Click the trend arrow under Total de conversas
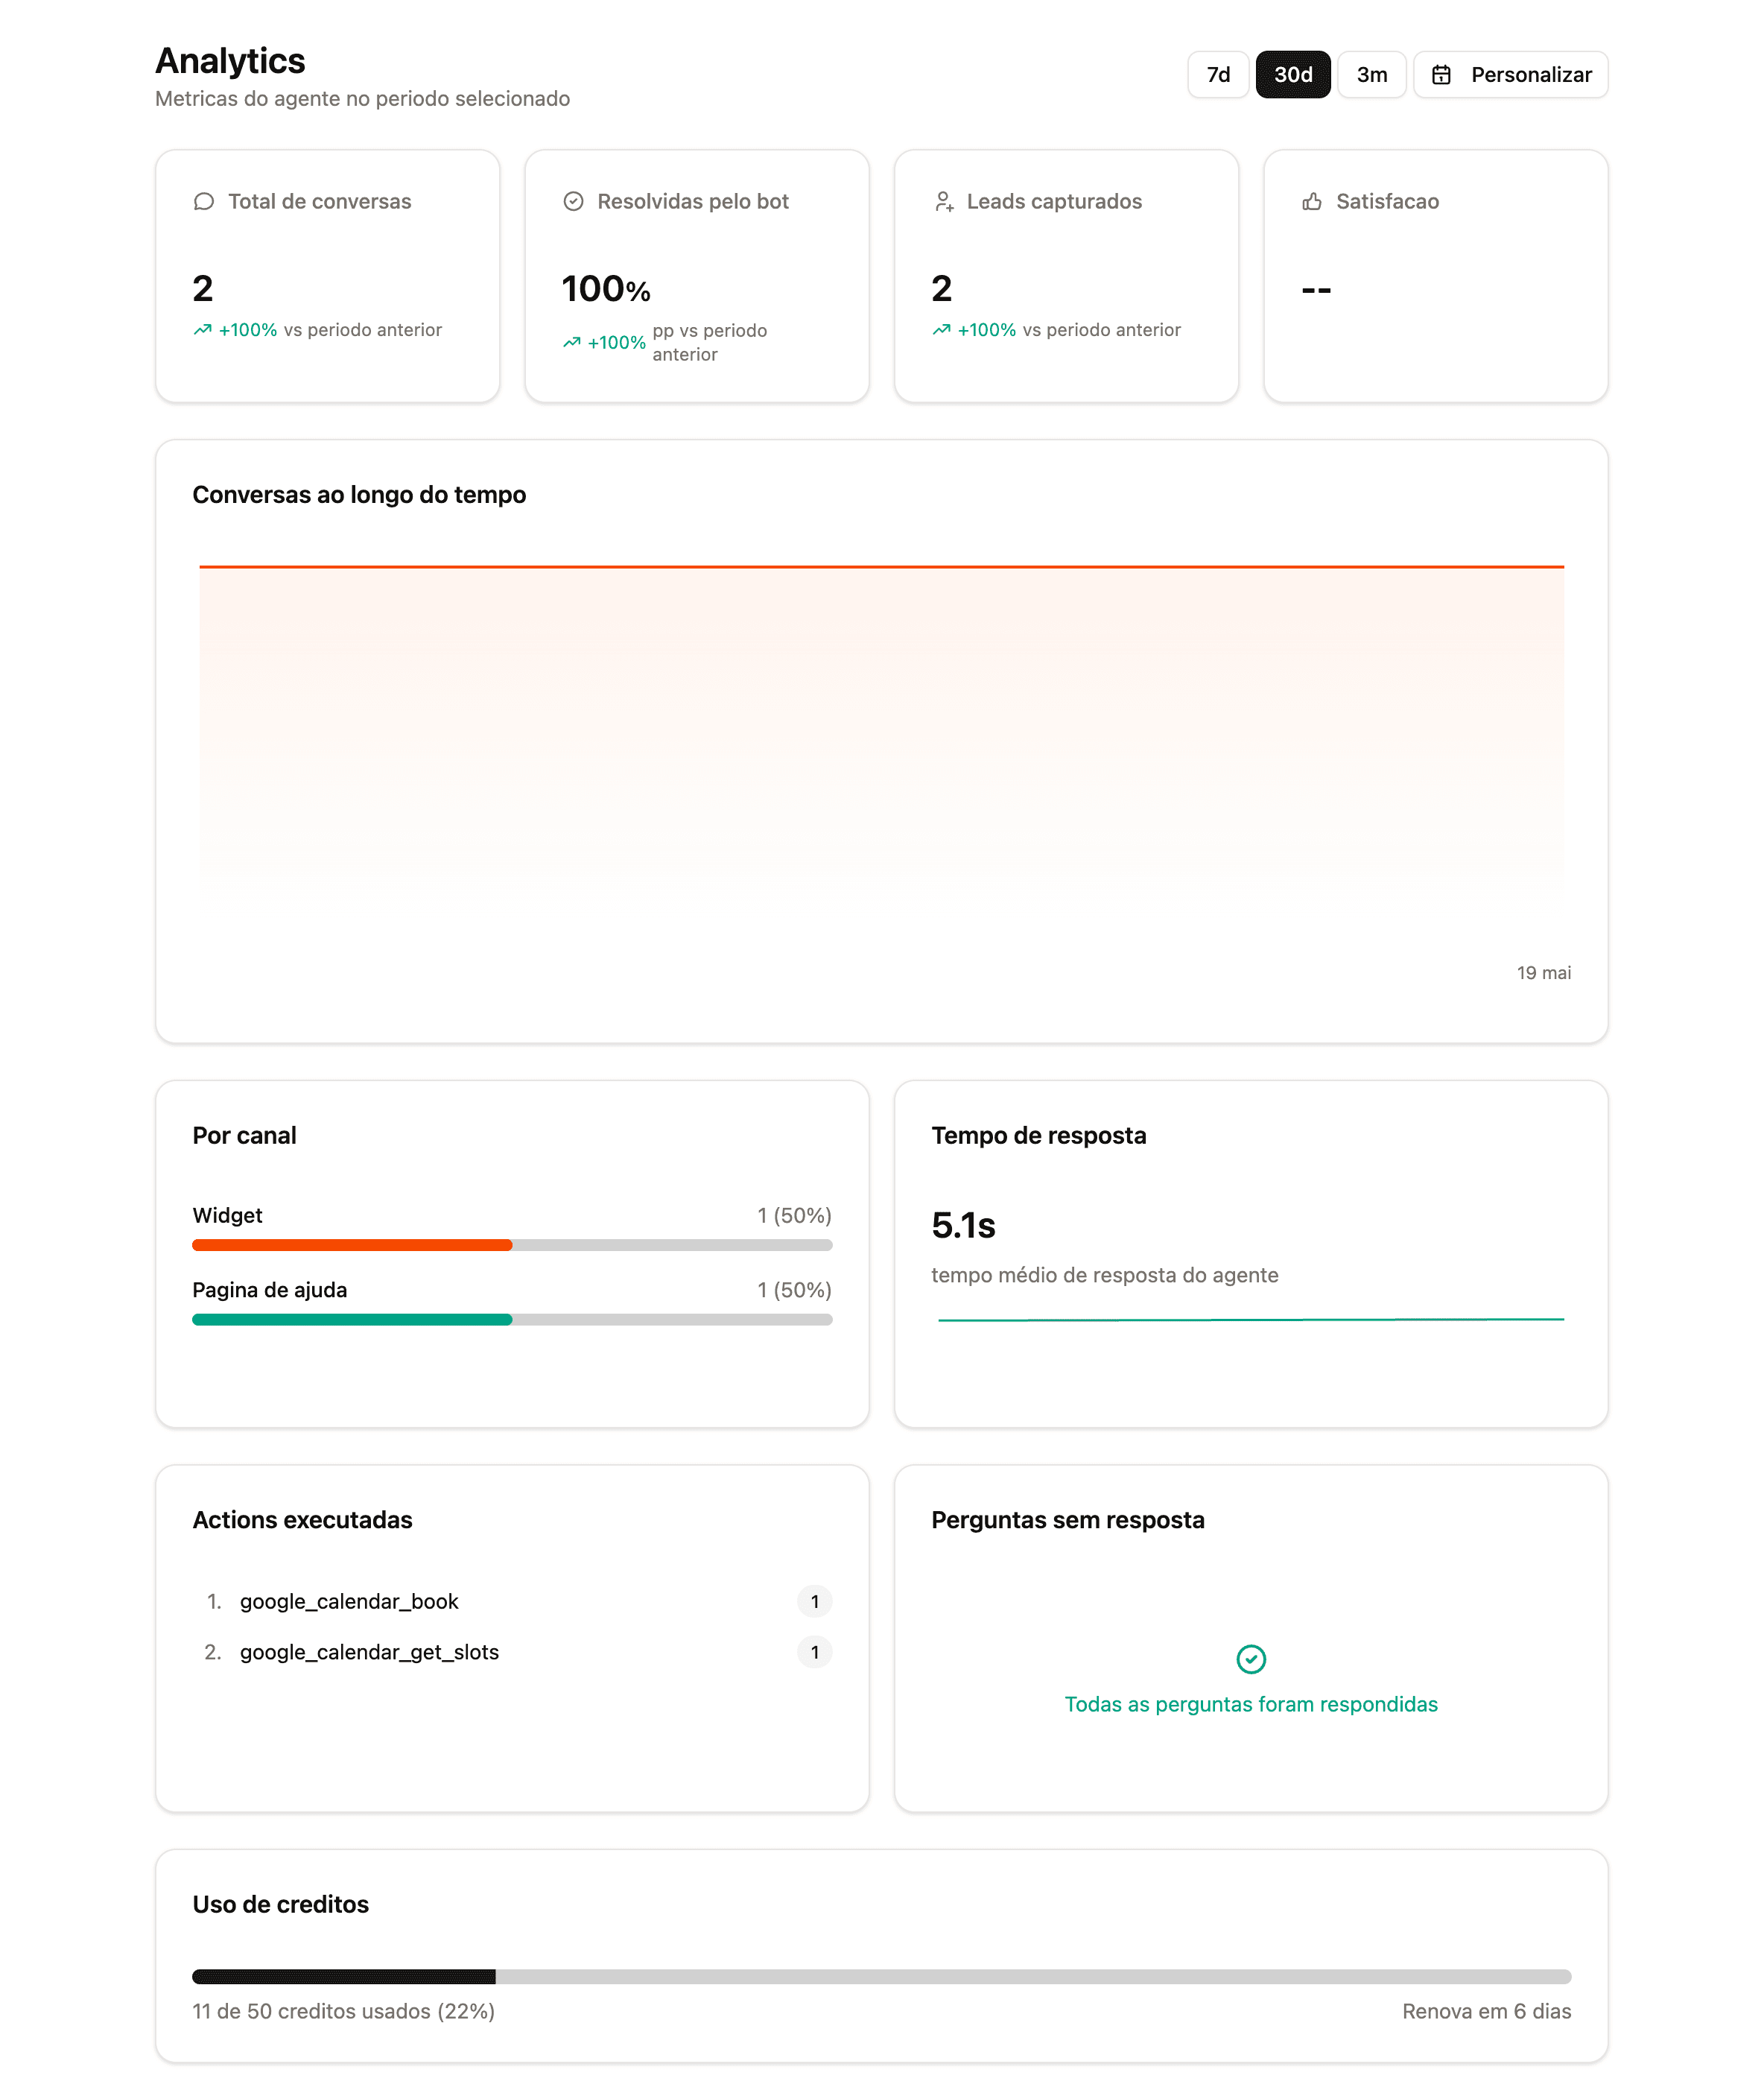Image resolution: width=1764 pixels, height=2099 pixels. 203,330
